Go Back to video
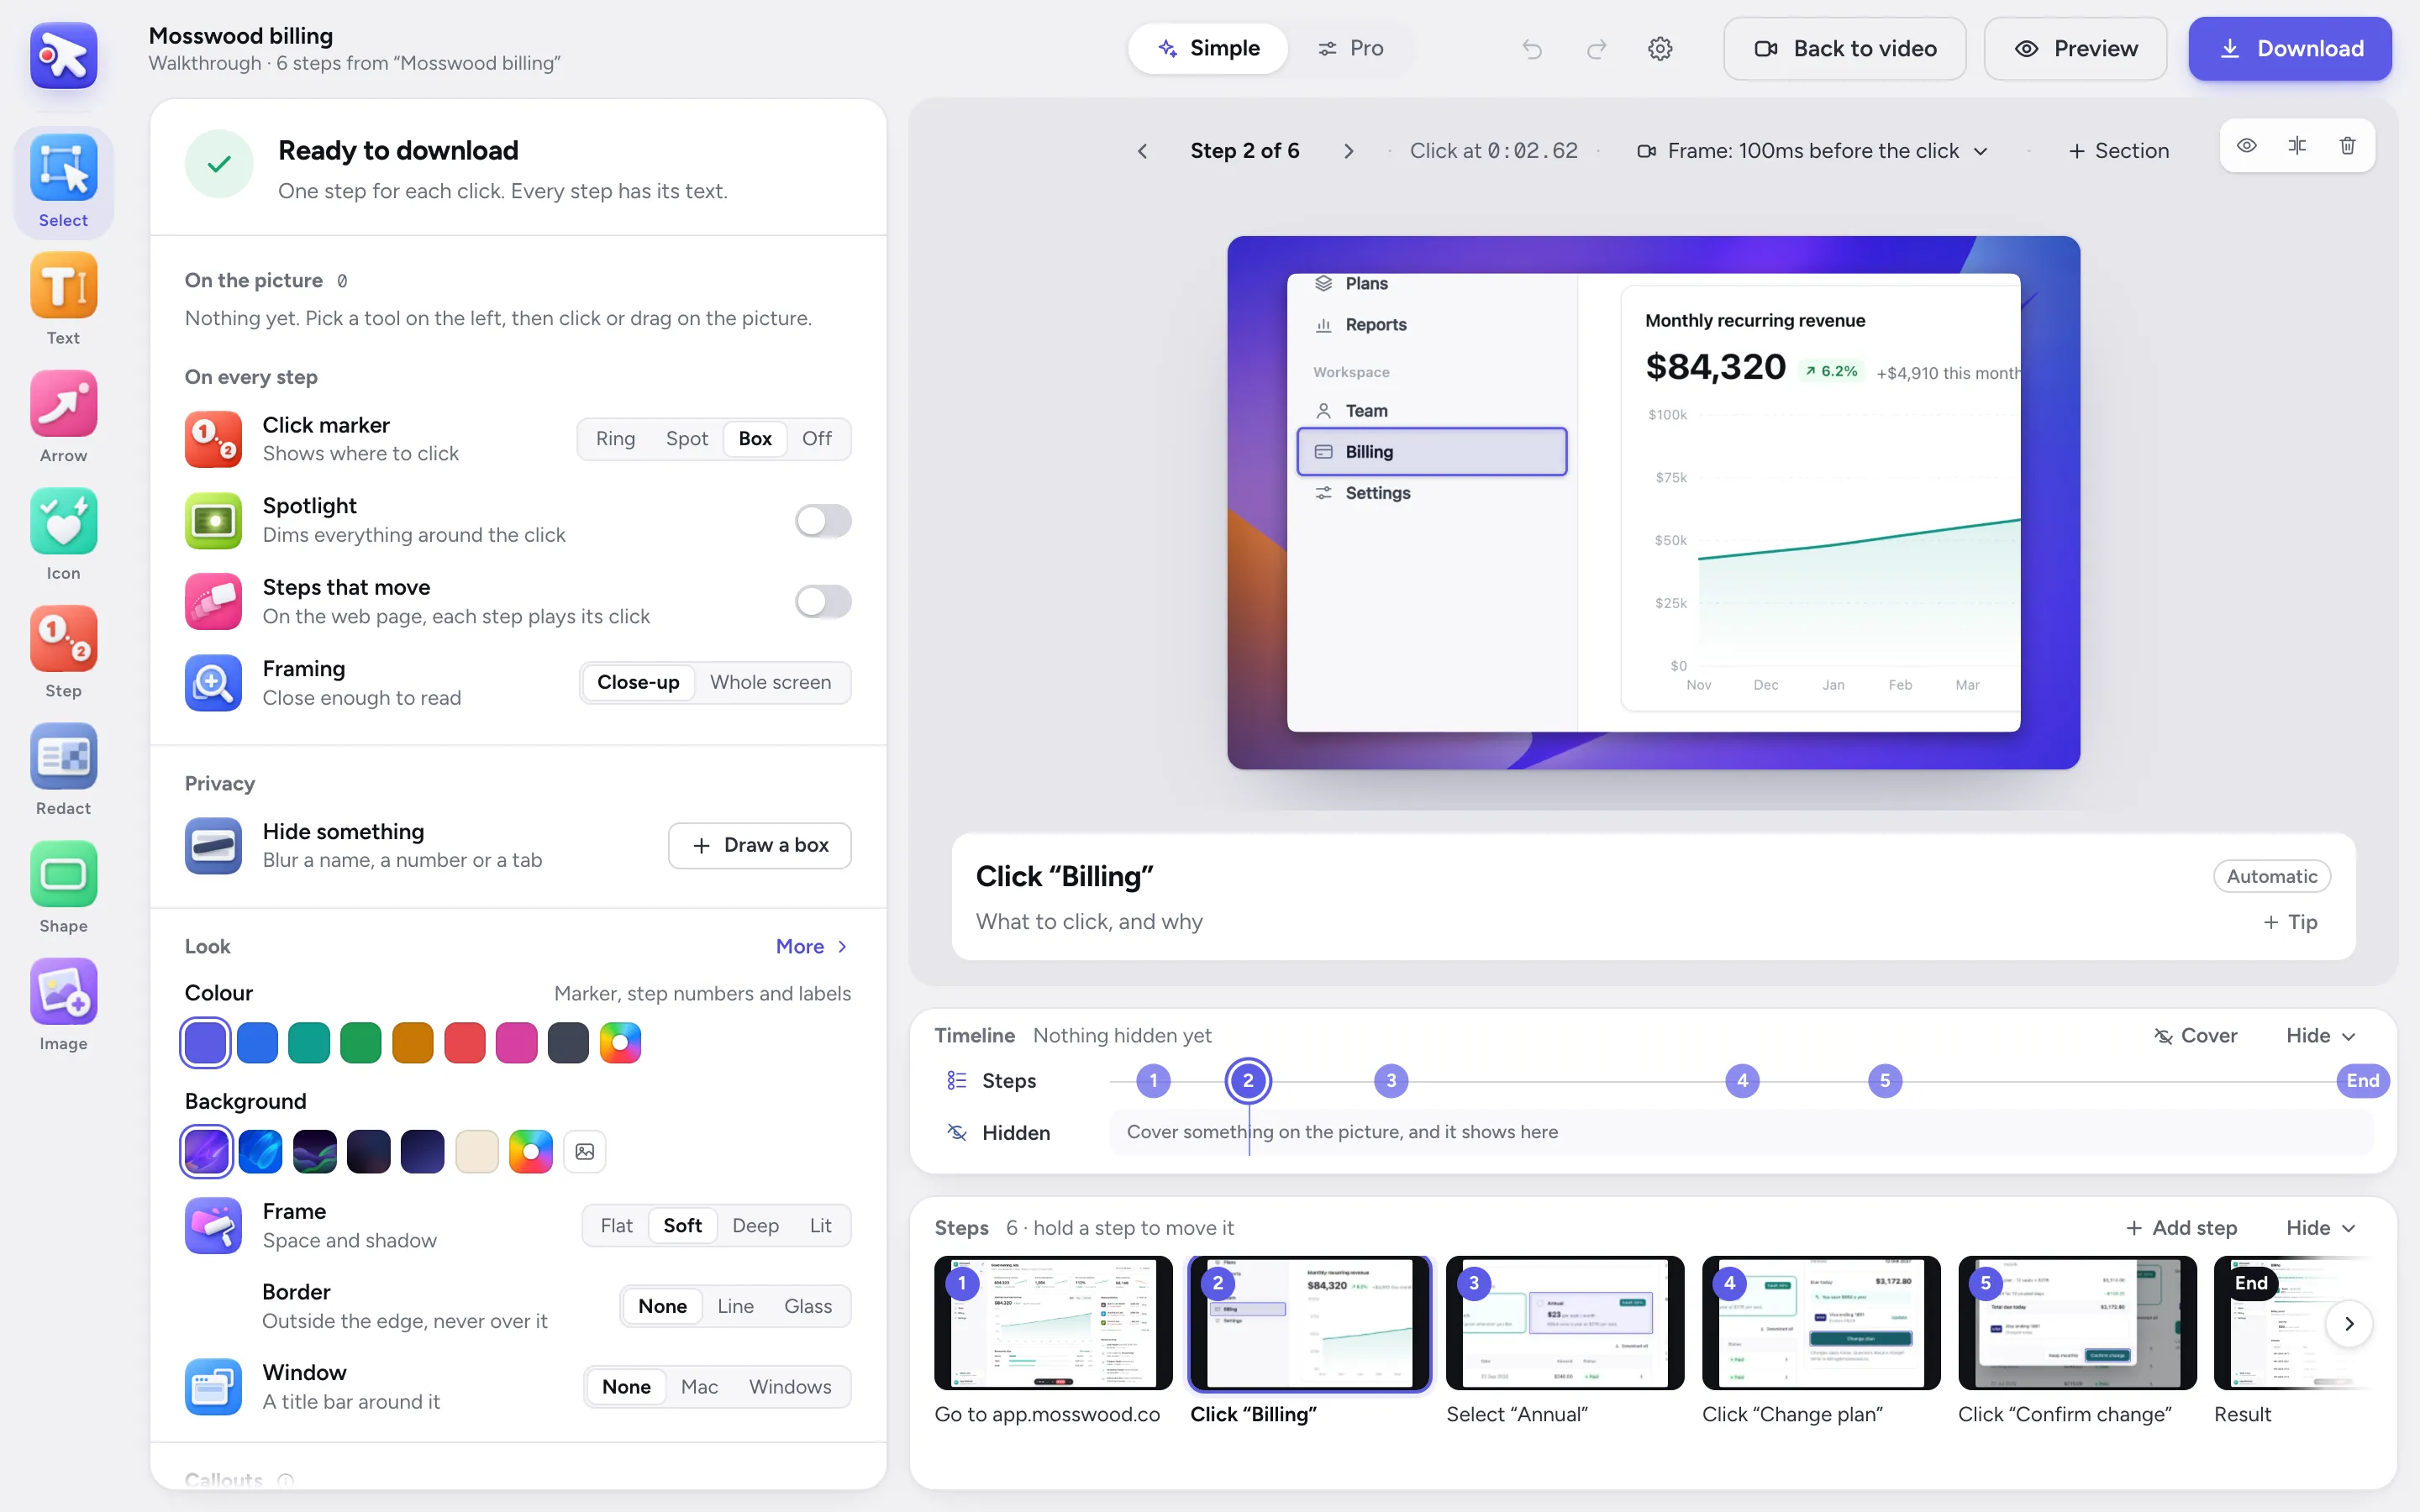Image resolution: width=2420 pixels, height=1512 pixels. [1844, 48]
